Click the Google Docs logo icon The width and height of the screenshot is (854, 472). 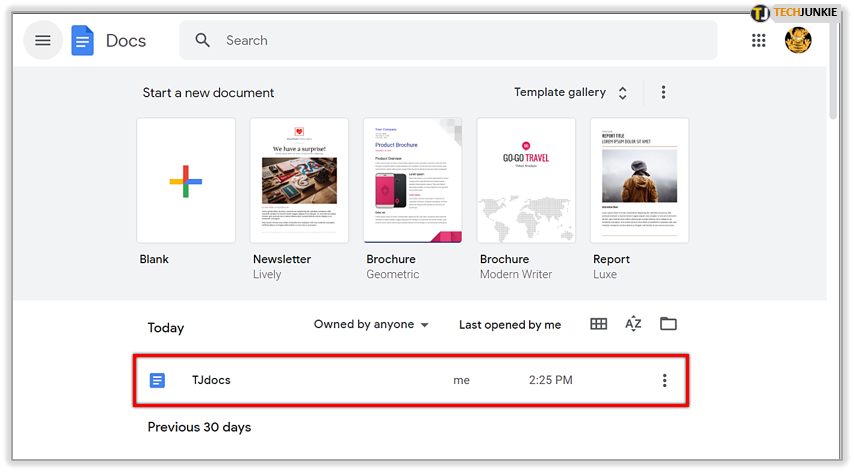point(82,40)
